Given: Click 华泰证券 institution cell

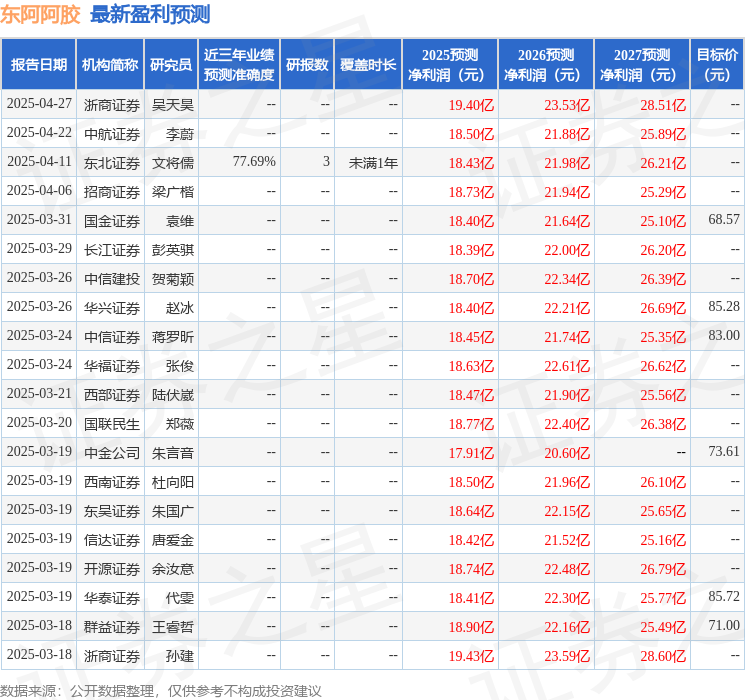Looking at the screenshot, I should point(112,598).
